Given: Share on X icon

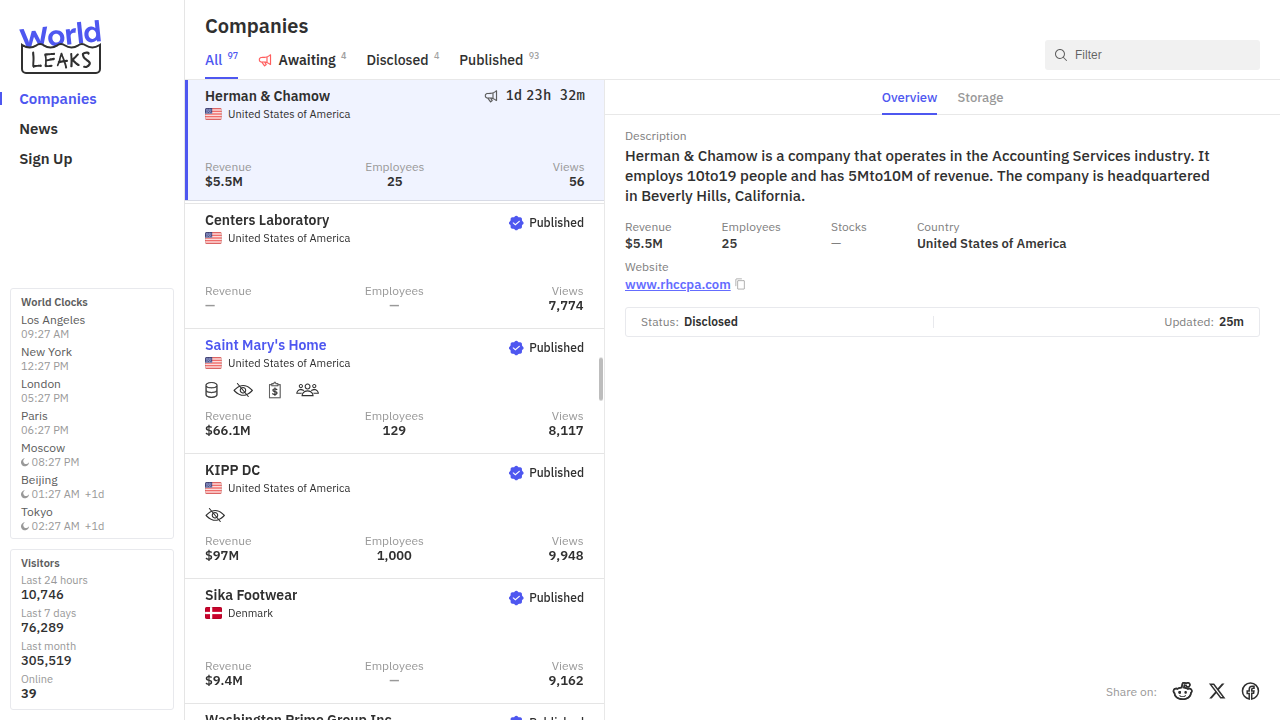Looking at the screenshot, I should click(1217, 691).
